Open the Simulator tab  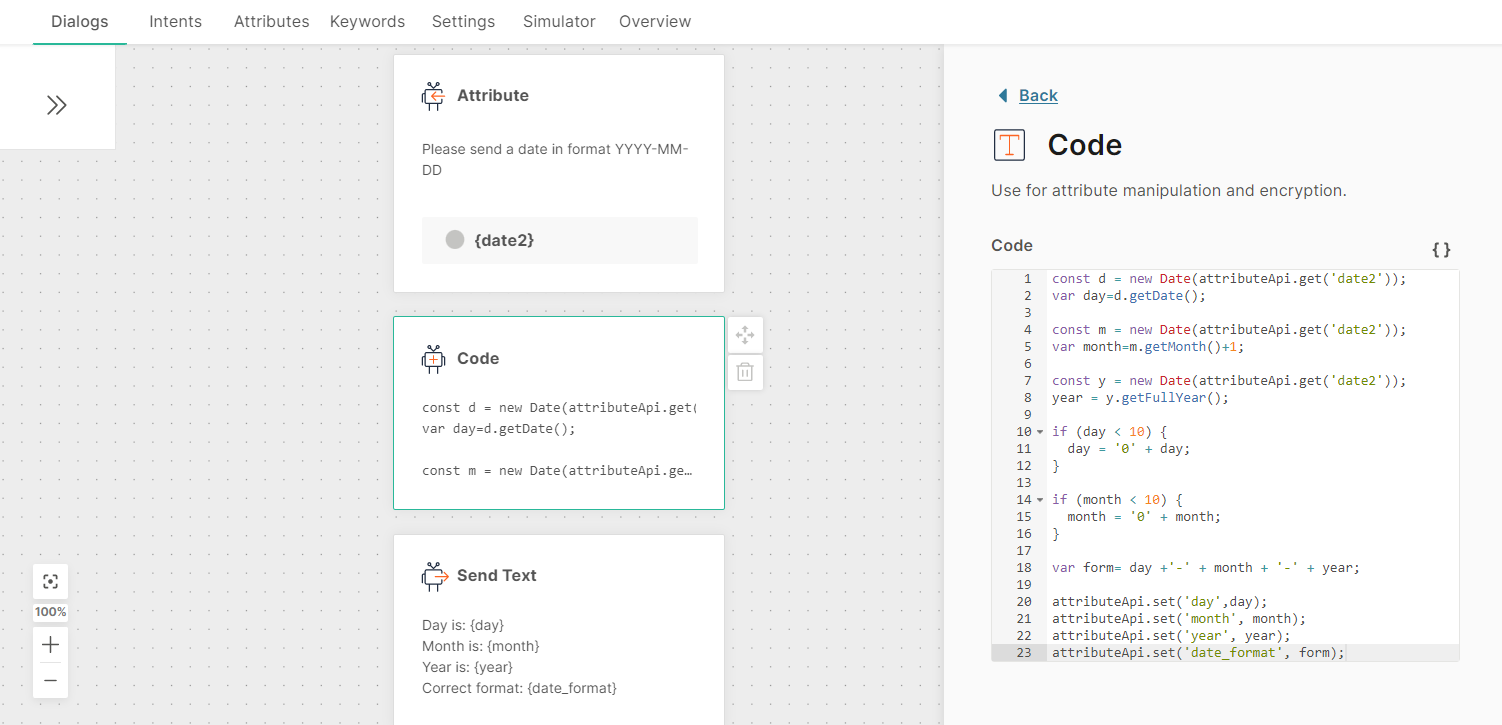(x=559, y=21)
